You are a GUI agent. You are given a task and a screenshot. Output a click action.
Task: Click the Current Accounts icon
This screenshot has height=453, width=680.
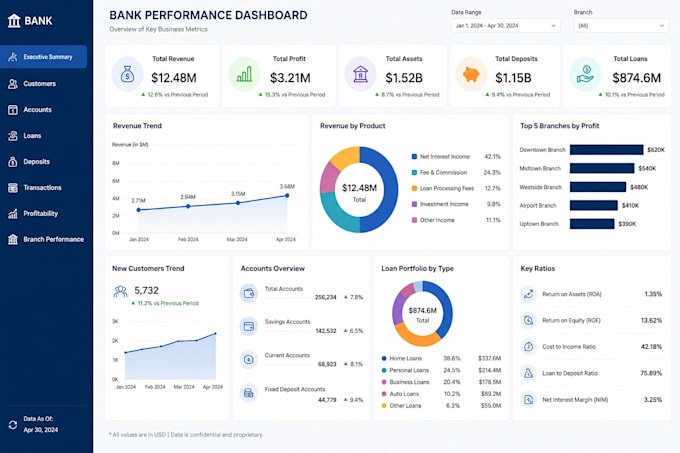pyautogui.click(x=248, y=359)
